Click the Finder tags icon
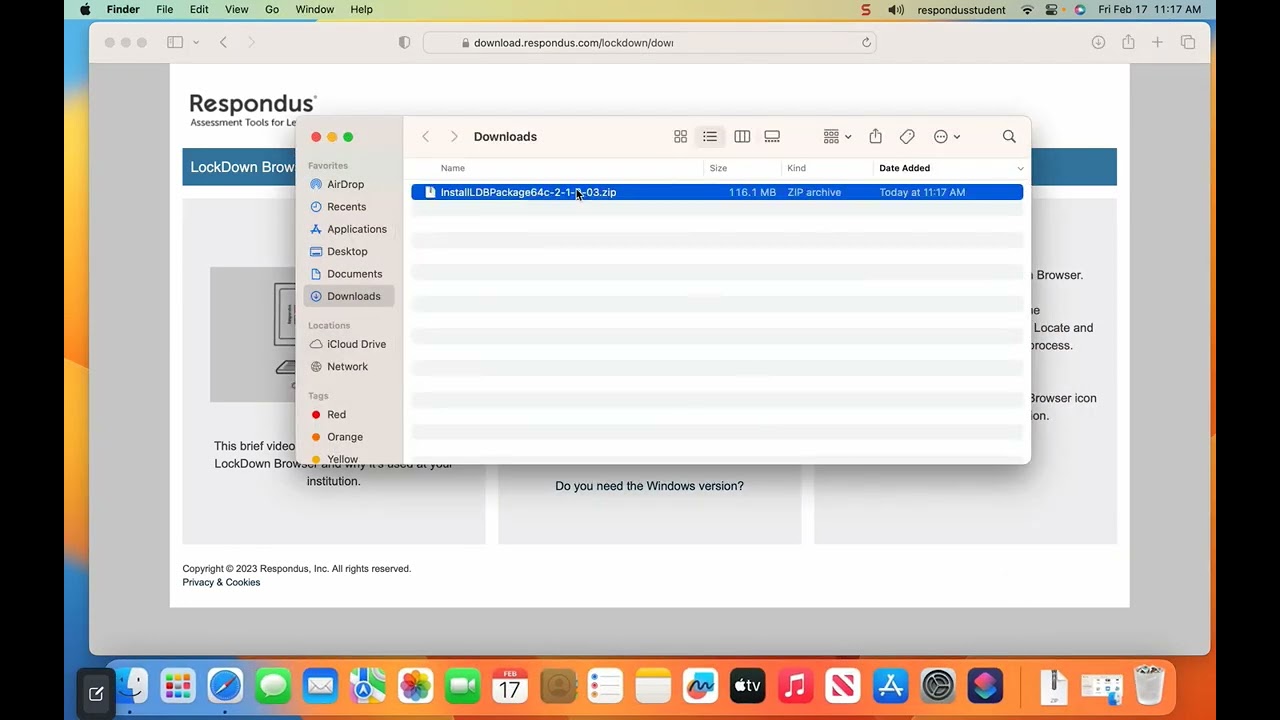 (907, 137)
